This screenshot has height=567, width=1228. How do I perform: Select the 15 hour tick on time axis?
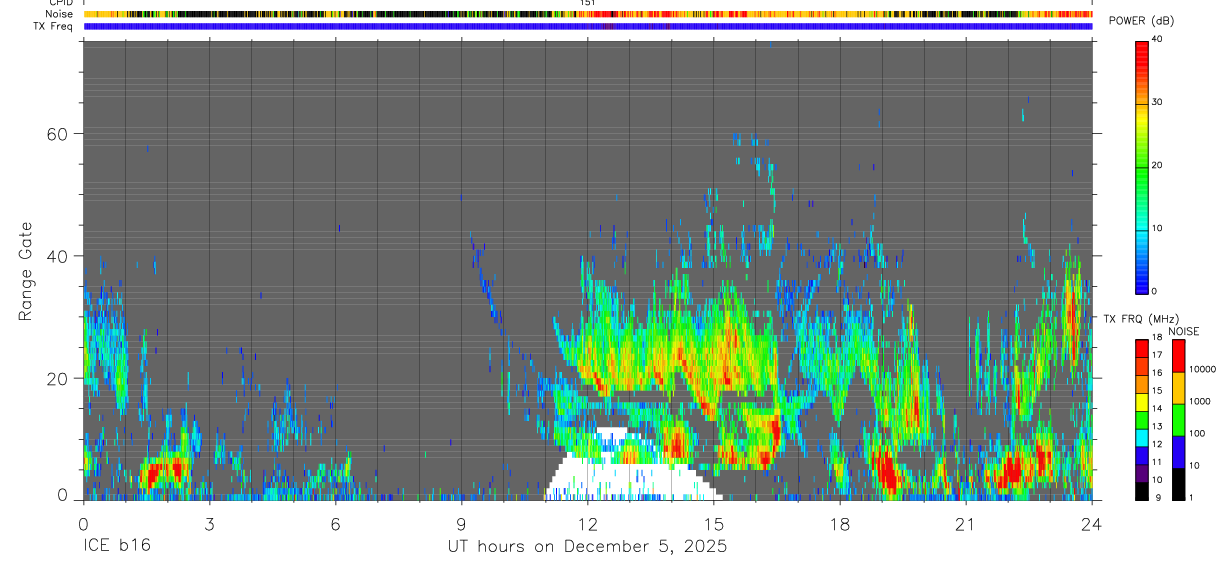(x=714, y=523)
